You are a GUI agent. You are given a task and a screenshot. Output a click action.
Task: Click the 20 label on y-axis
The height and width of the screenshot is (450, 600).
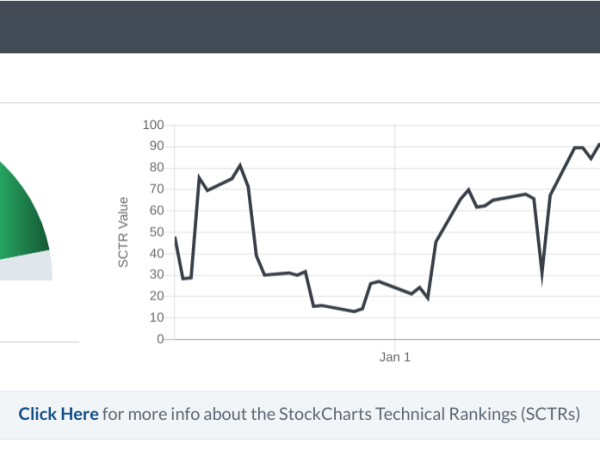coord(155,296)
